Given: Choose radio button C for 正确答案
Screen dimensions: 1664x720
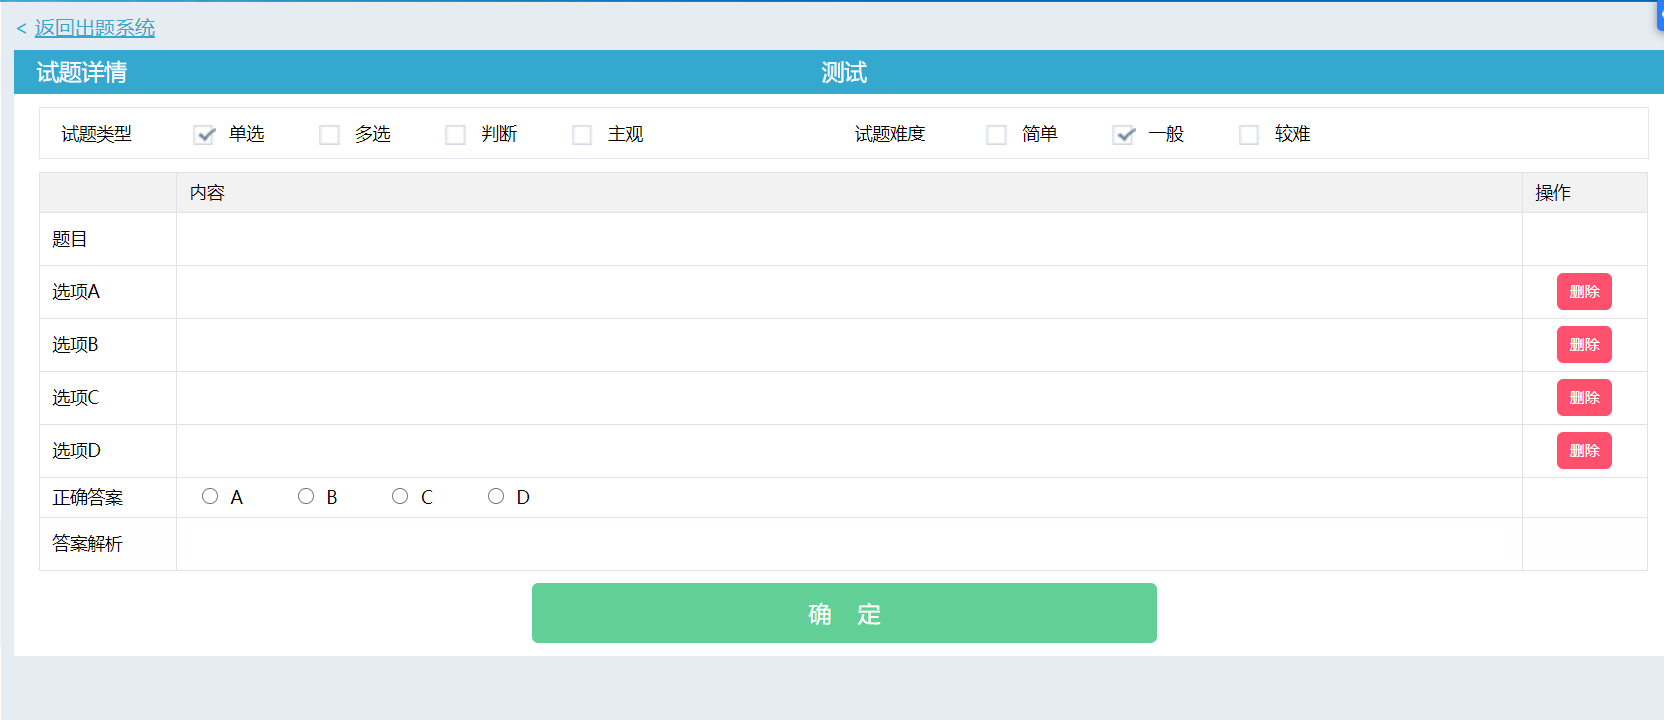Looking at the screenshot, I should [x=400, y=496].
